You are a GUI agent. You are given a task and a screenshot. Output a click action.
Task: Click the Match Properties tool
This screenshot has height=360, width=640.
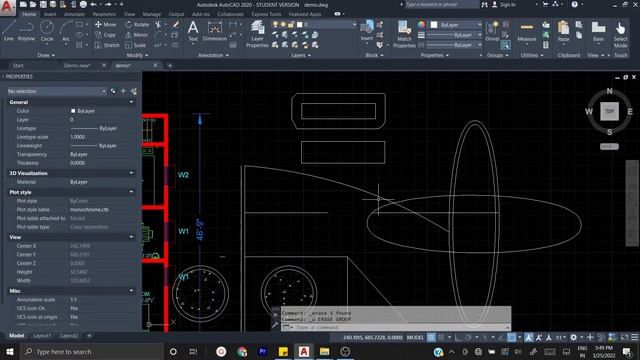(x=404, y=34)
